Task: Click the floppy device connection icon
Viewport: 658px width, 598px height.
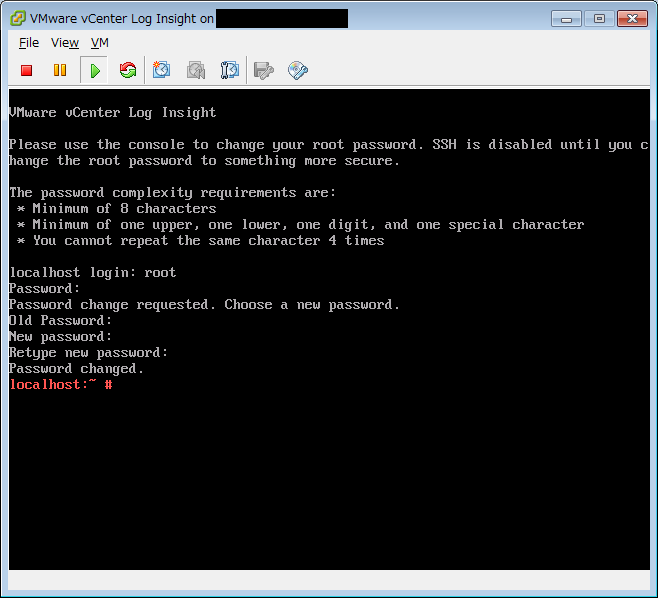Action: pos(264,71)
